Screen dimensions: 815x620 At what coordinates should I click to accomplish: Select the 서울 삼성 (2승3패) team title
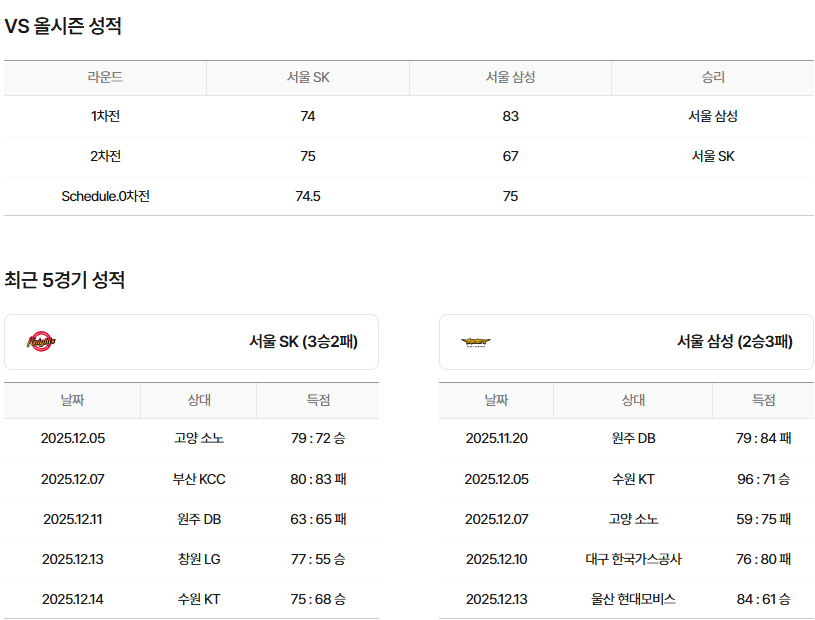[x=734, y=342]
